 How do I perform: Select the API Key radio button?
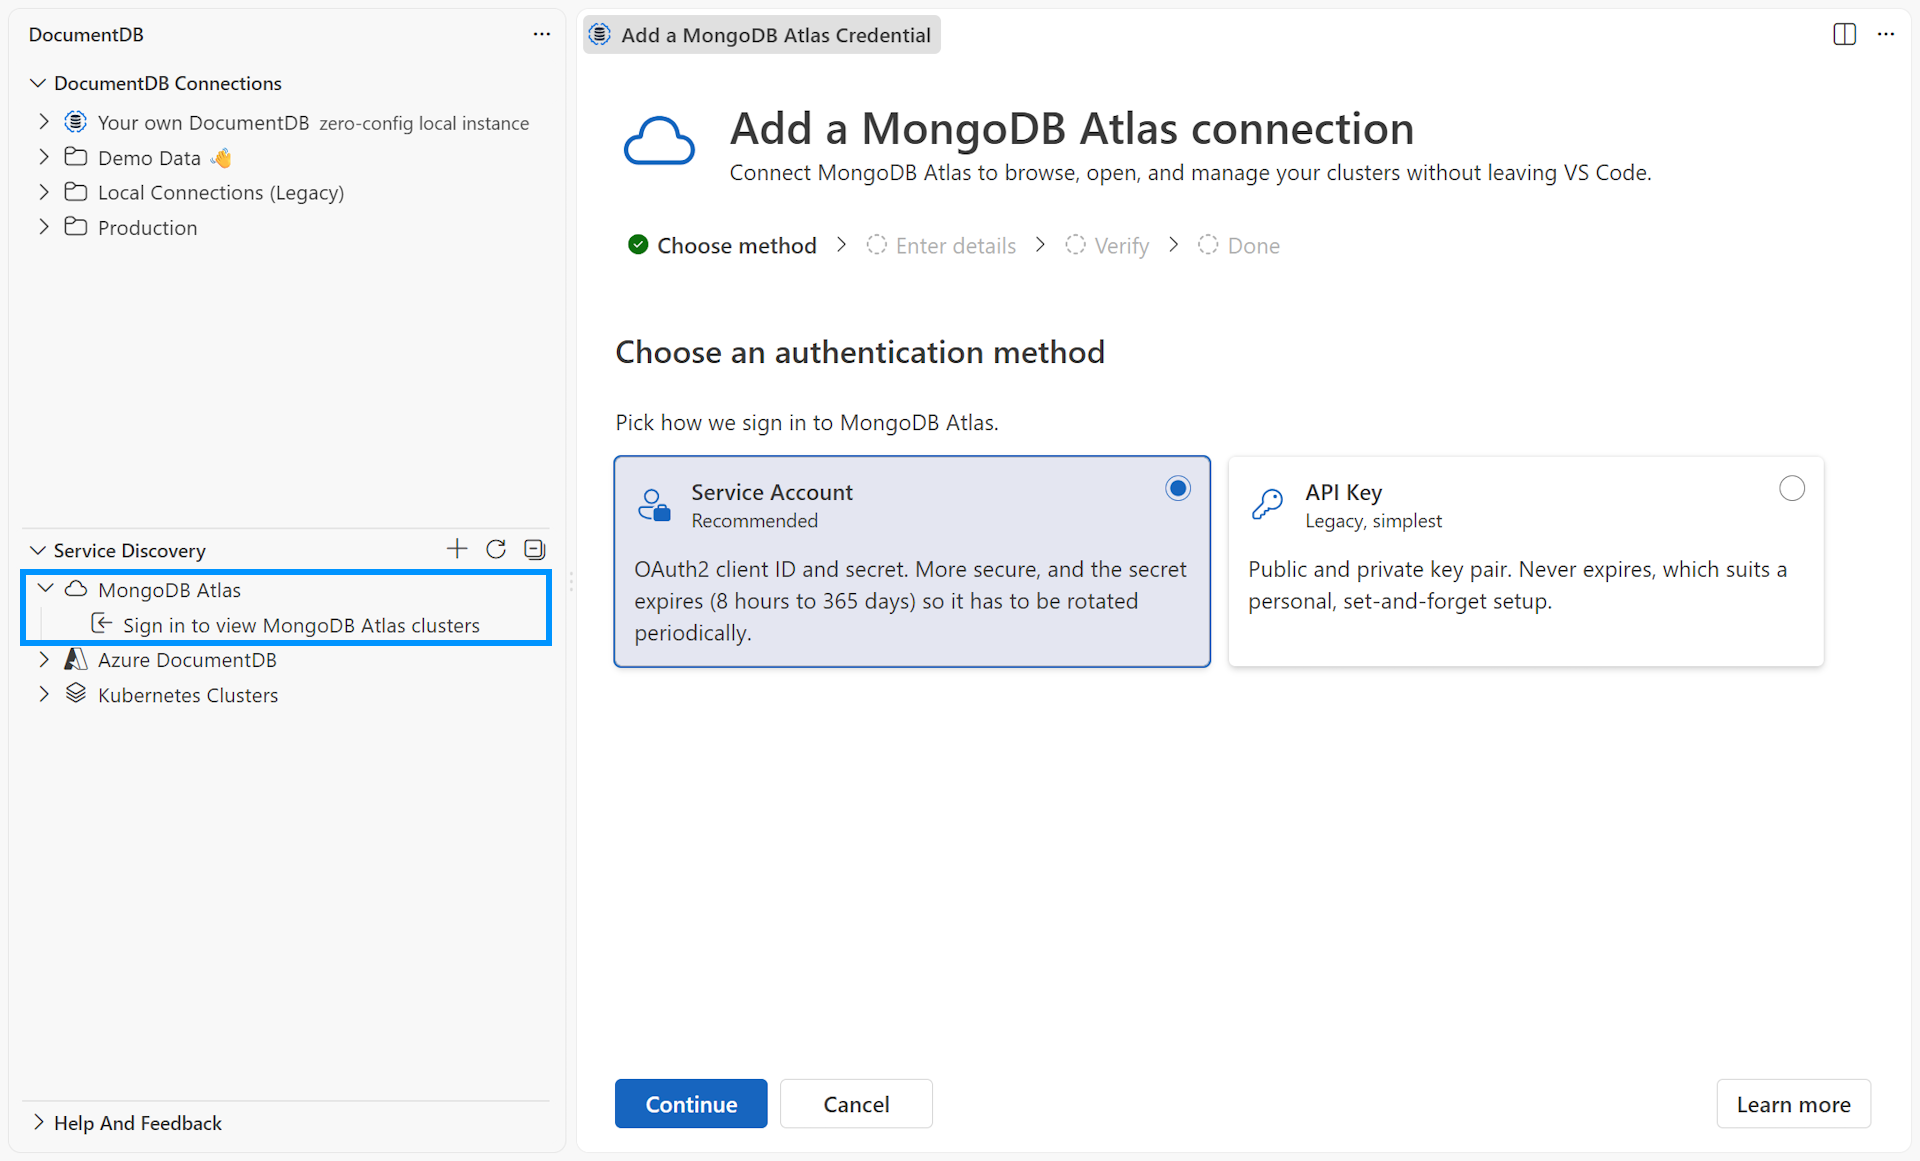(1792, 488)
